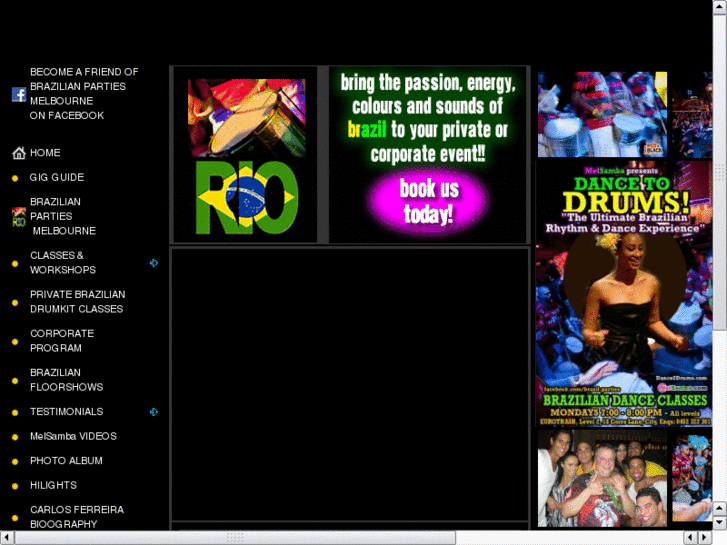Open the Testimonials page

click(x=66, y=411)
